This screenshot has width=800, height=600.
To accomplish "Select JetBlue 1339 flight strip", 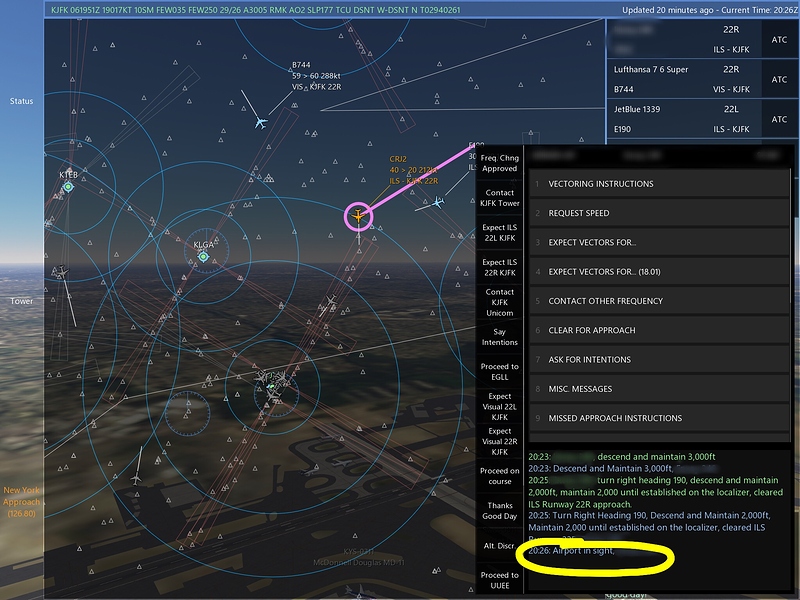I will point(684,119).
